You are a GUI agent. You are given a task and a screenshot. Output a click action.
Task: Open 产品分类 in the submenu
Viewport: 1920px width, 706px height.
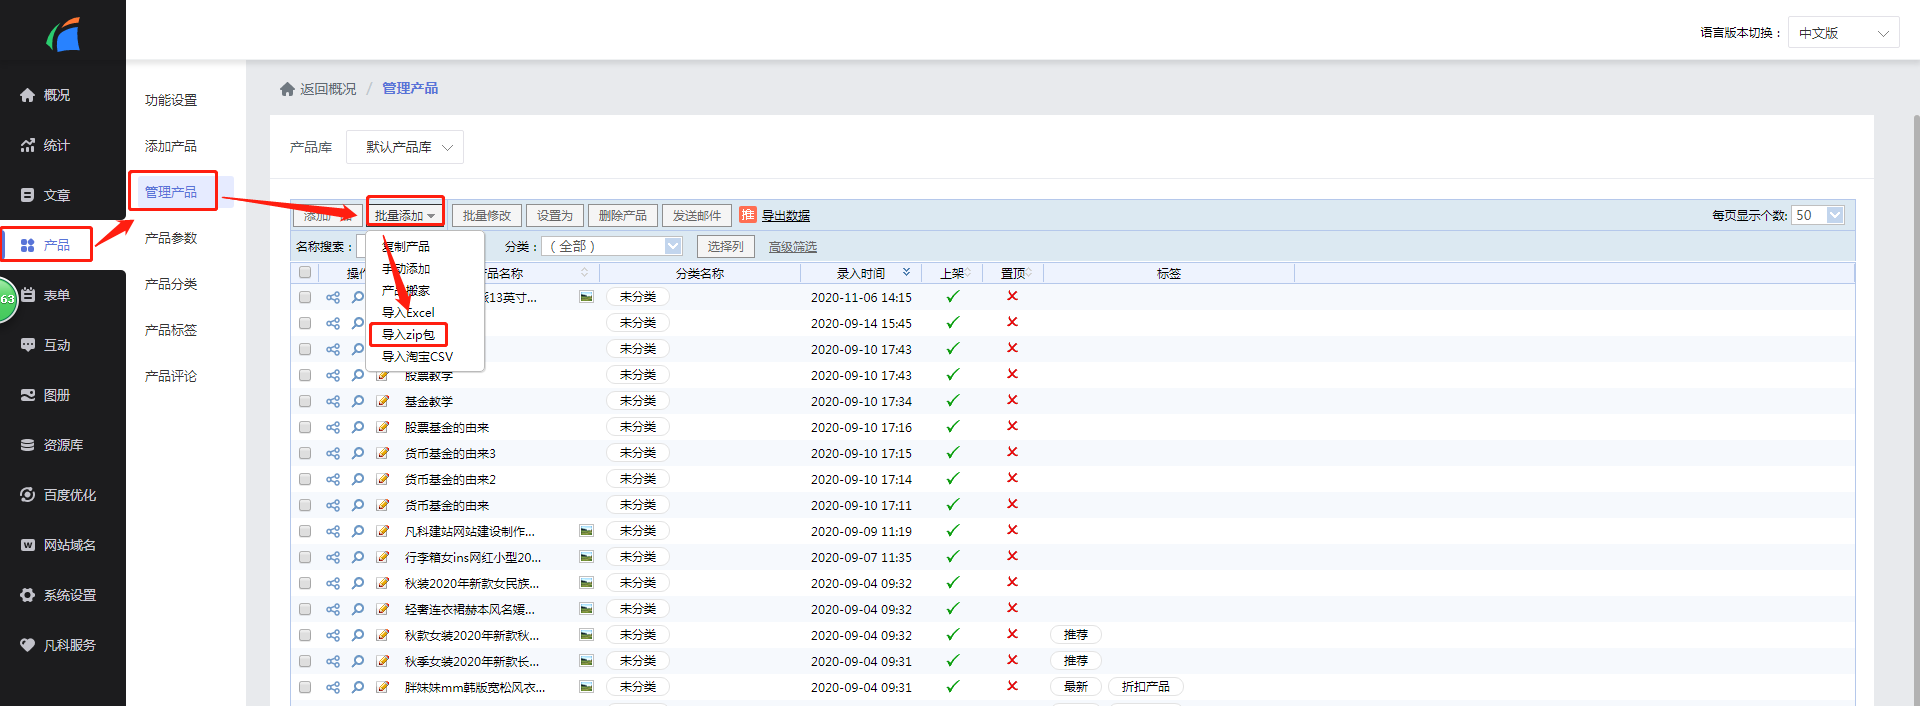[171, 284]
